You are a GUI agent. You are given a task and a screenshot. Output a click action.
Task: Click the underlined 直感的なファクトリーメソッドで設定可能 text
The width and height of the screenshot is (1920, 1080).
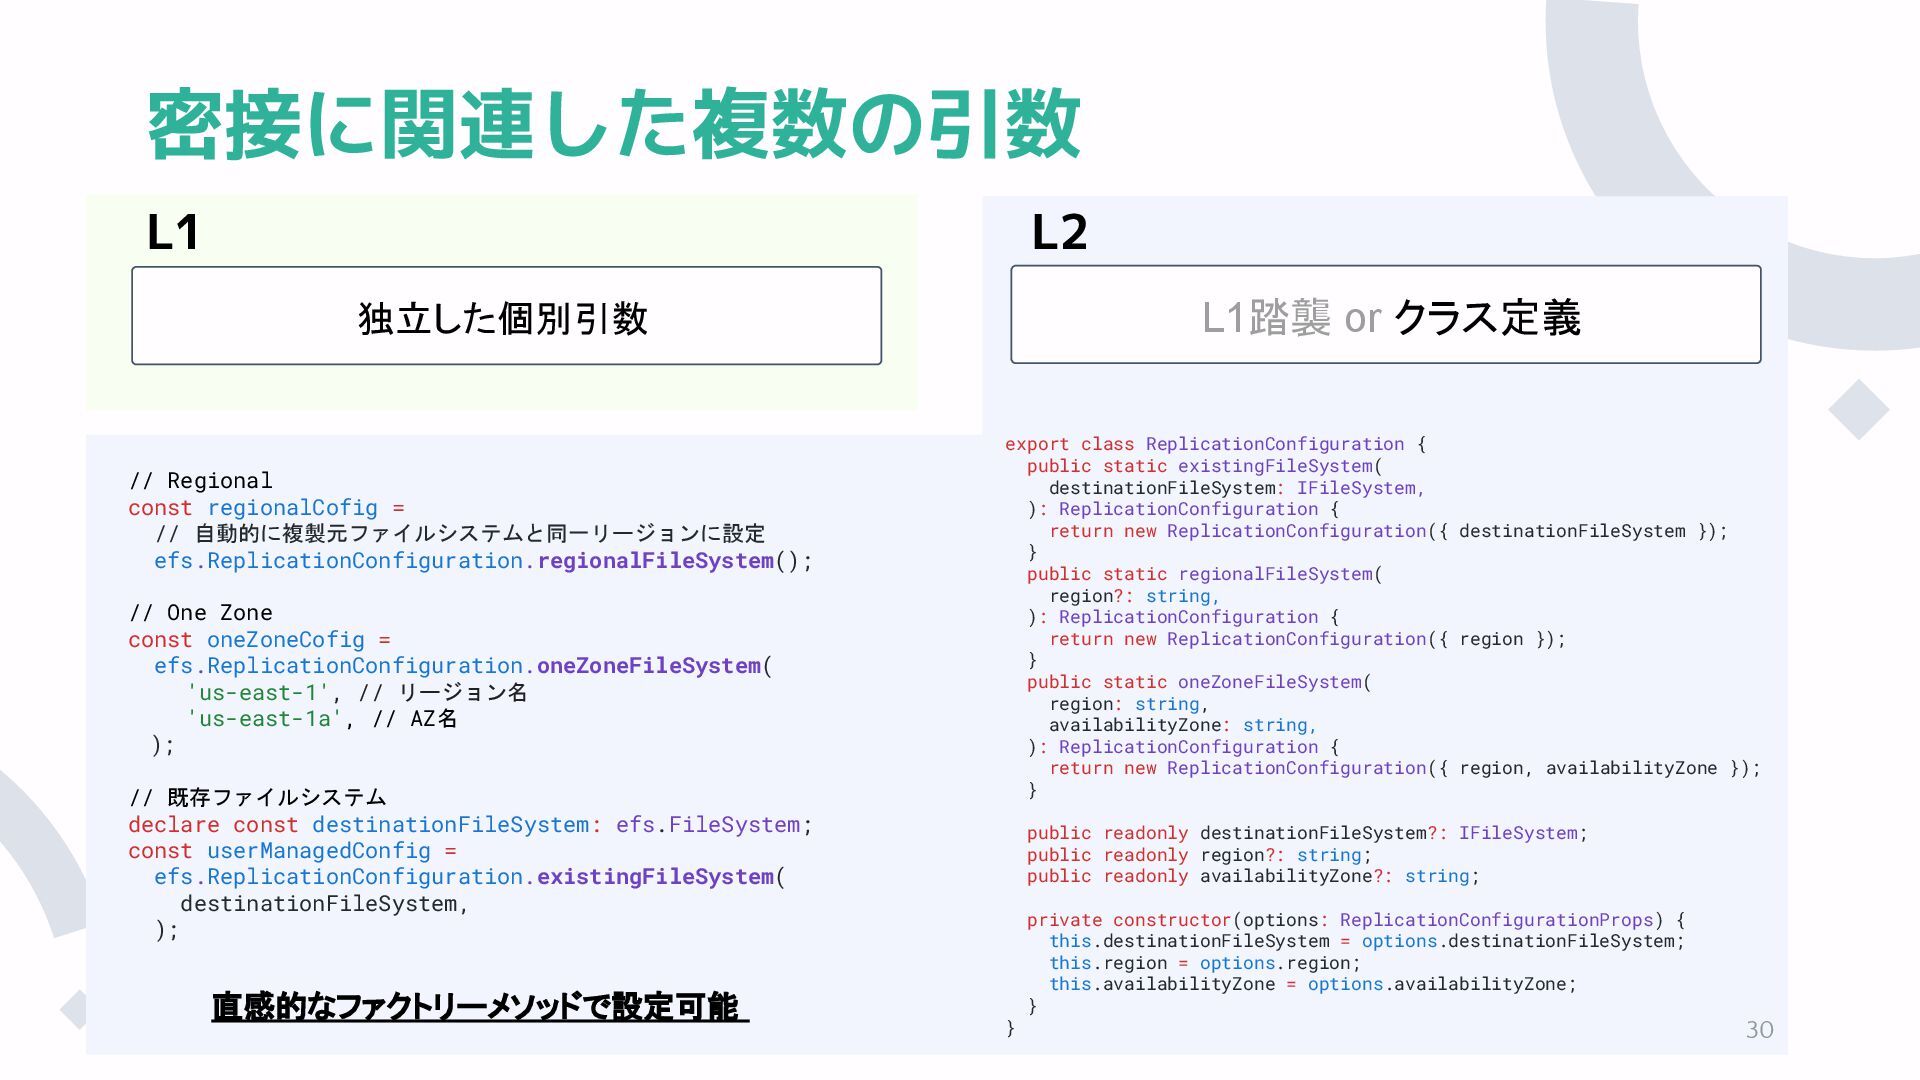tap(480, 1006)
